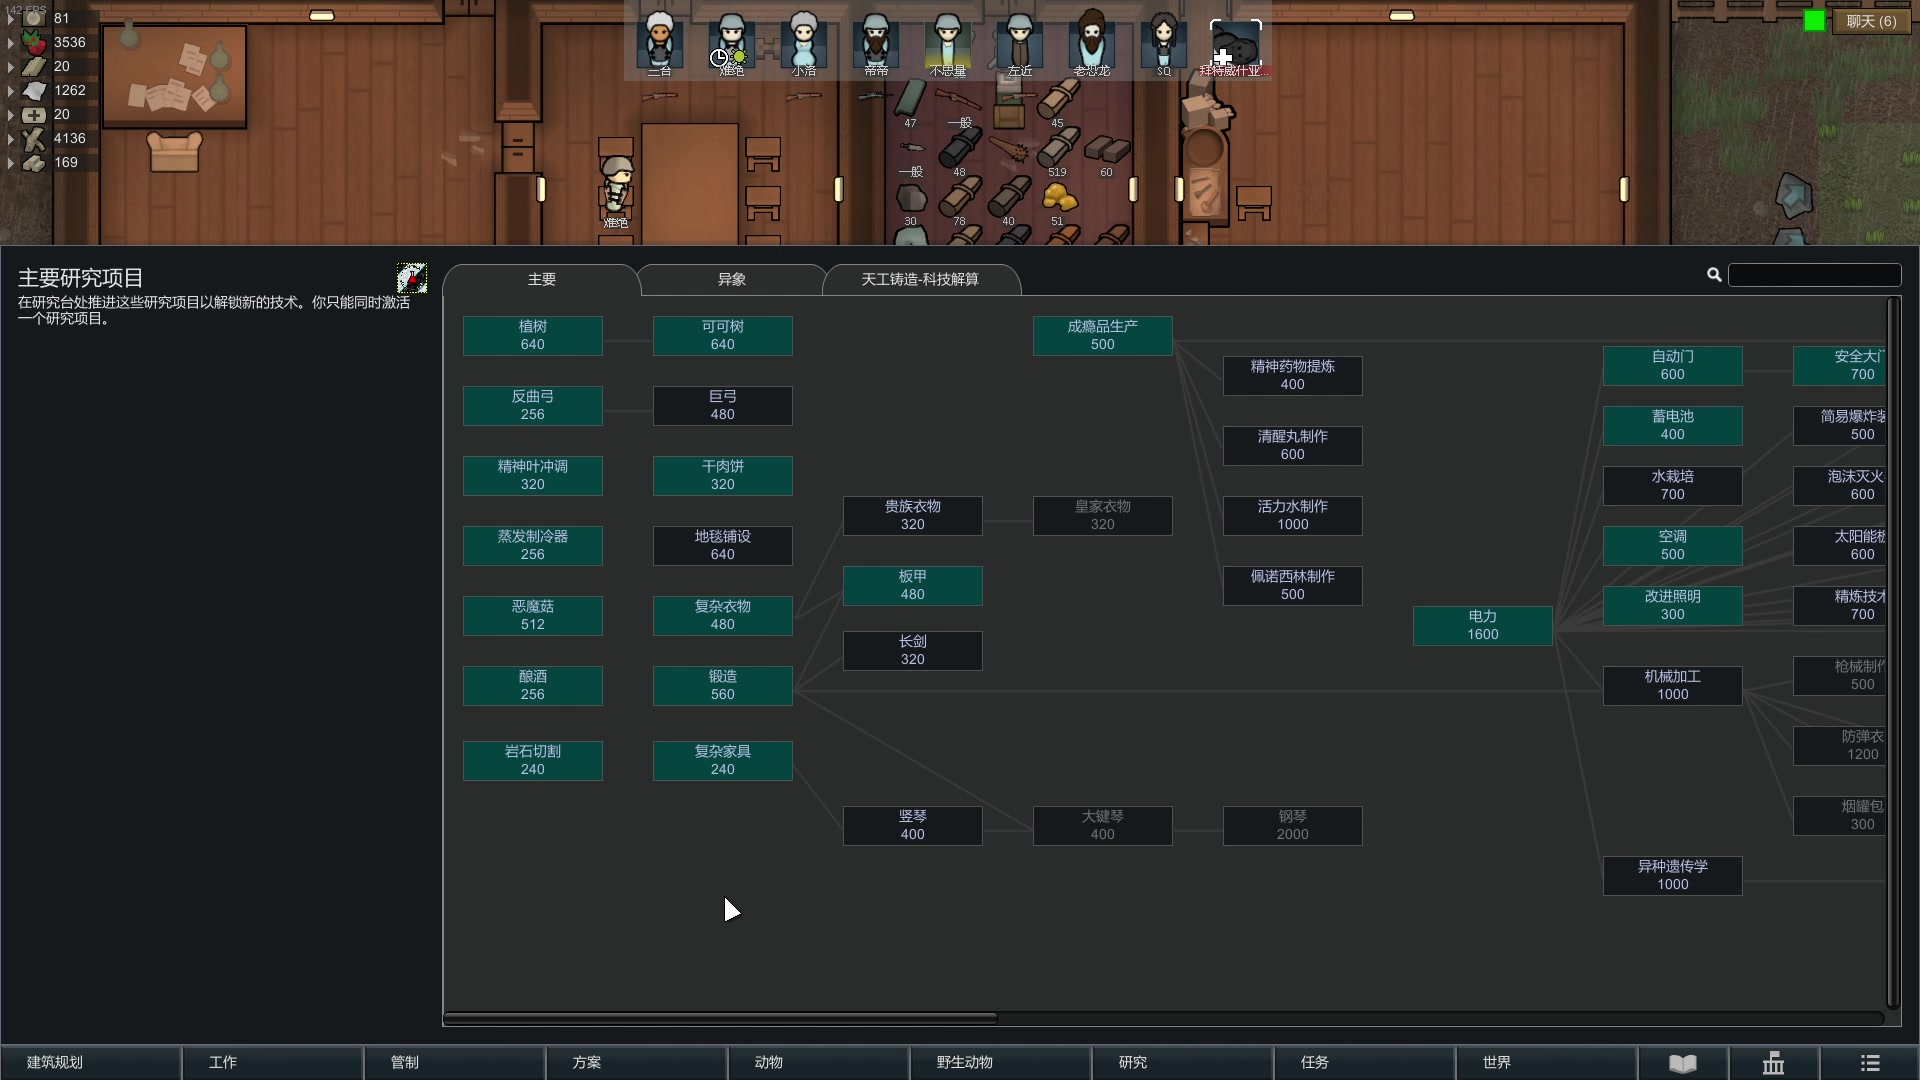Select colonist portrait 帝帝

tap(875, 42)
